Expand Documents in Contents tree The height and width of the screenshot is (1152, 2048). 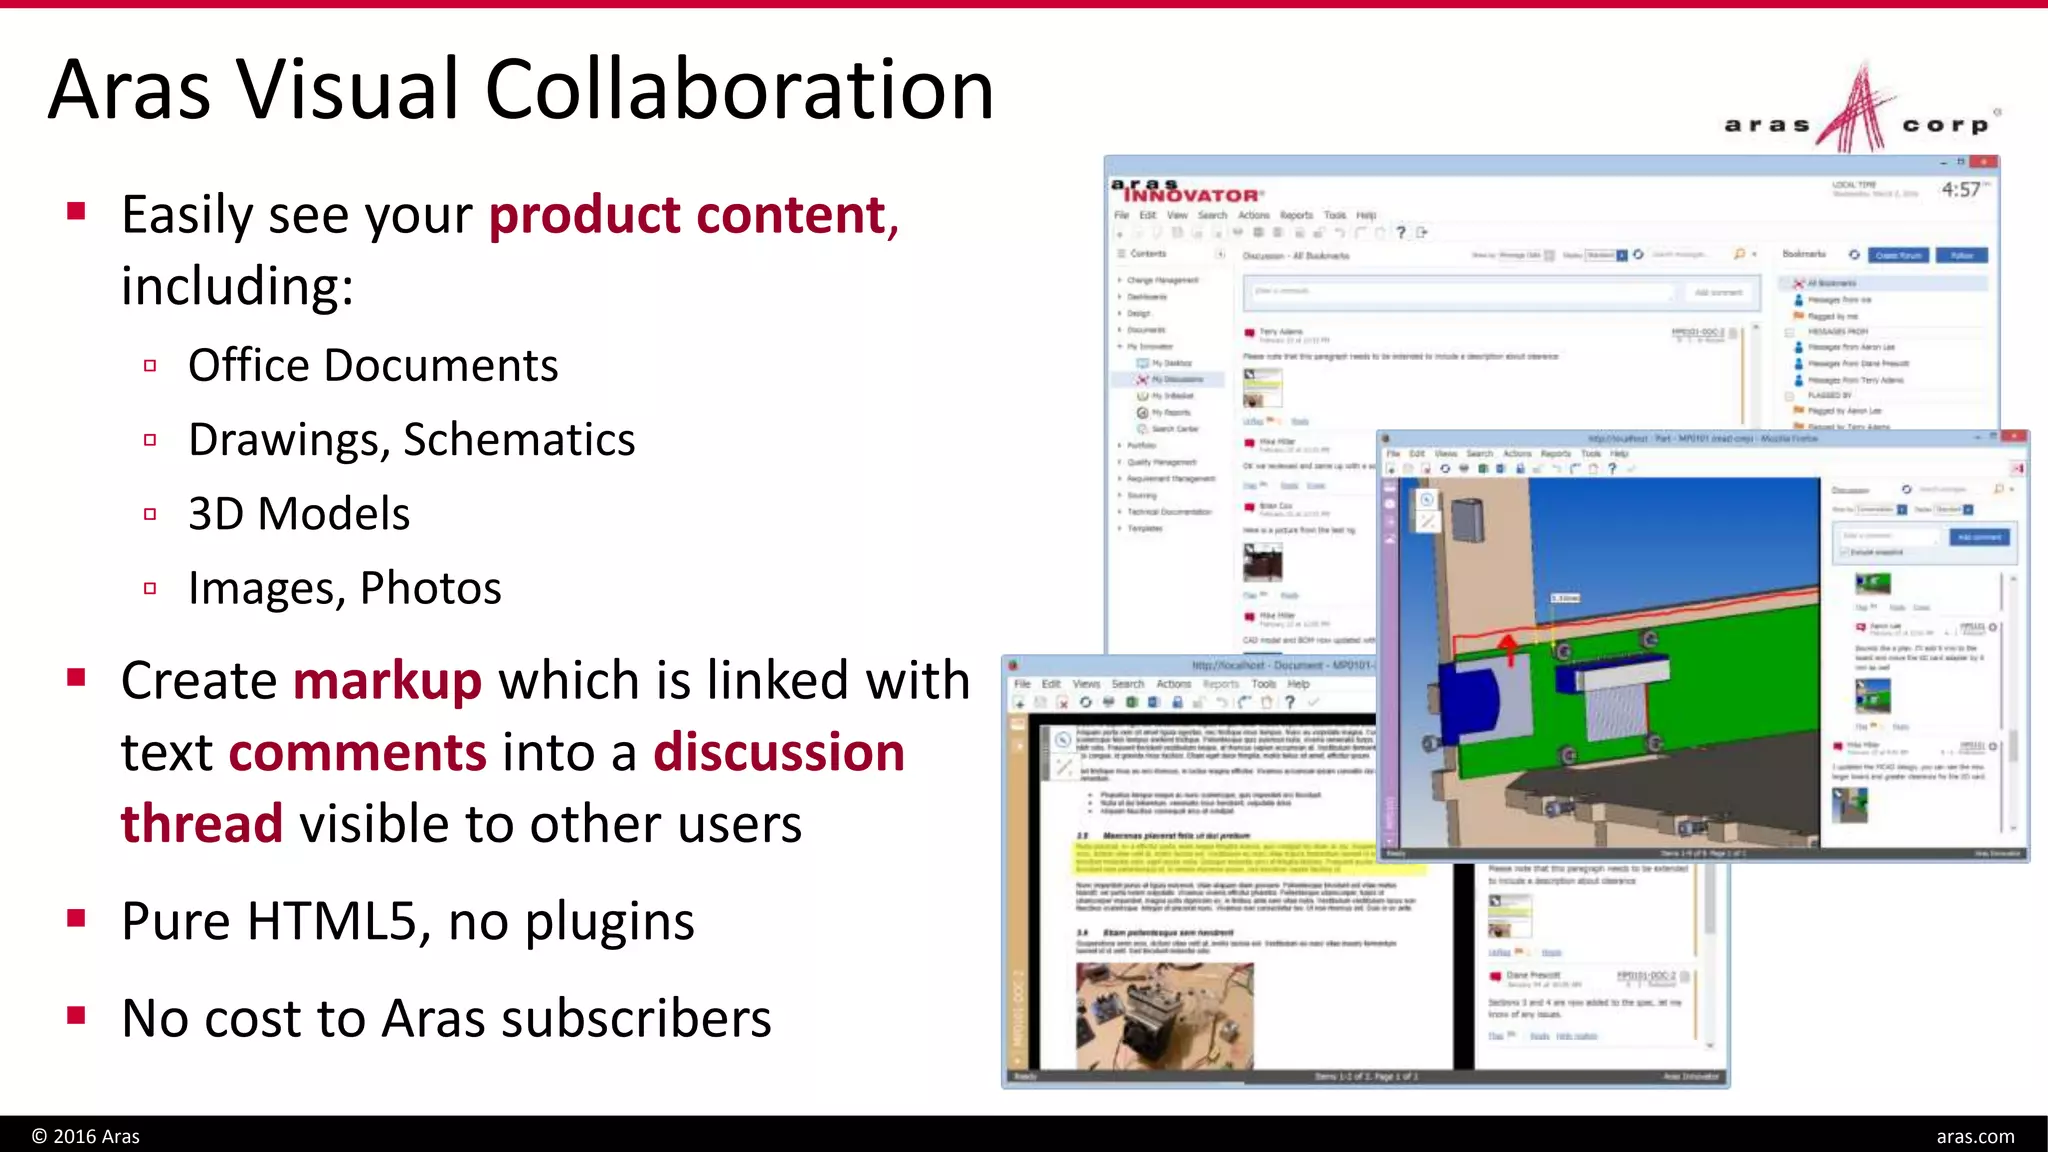[1120, 330]
